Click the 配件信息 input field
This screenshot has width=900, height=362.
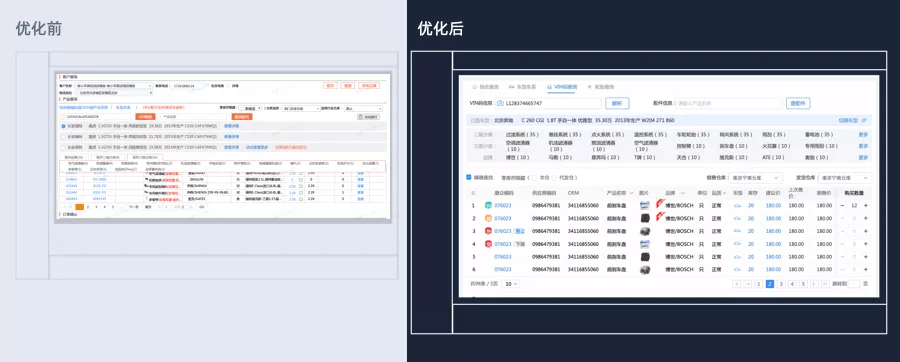pos(728,103)
